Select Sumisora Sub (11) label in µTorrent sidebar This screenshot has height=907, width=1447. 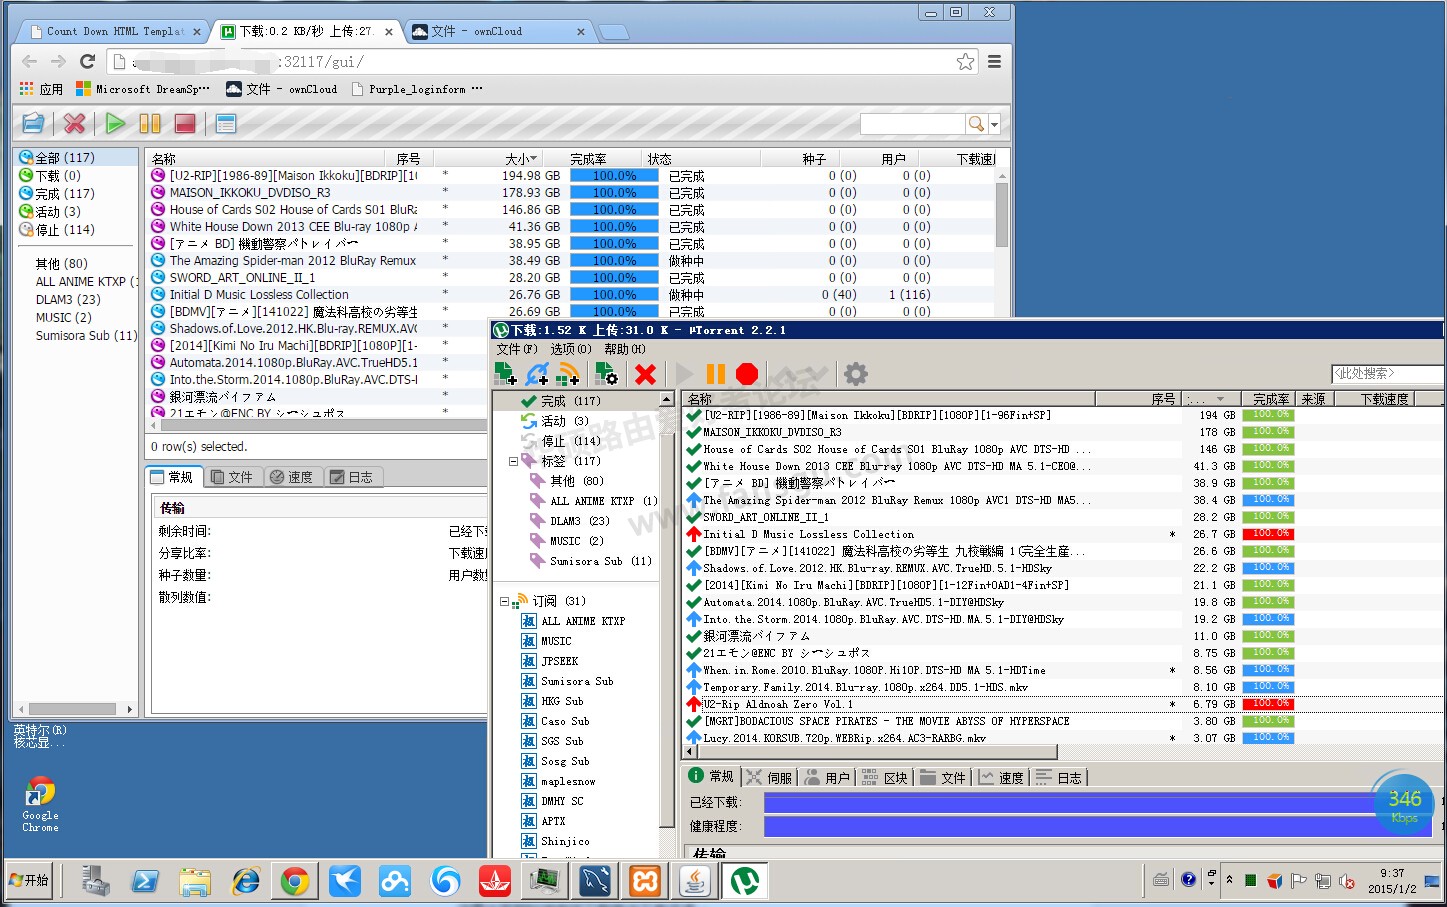point(590,561)
